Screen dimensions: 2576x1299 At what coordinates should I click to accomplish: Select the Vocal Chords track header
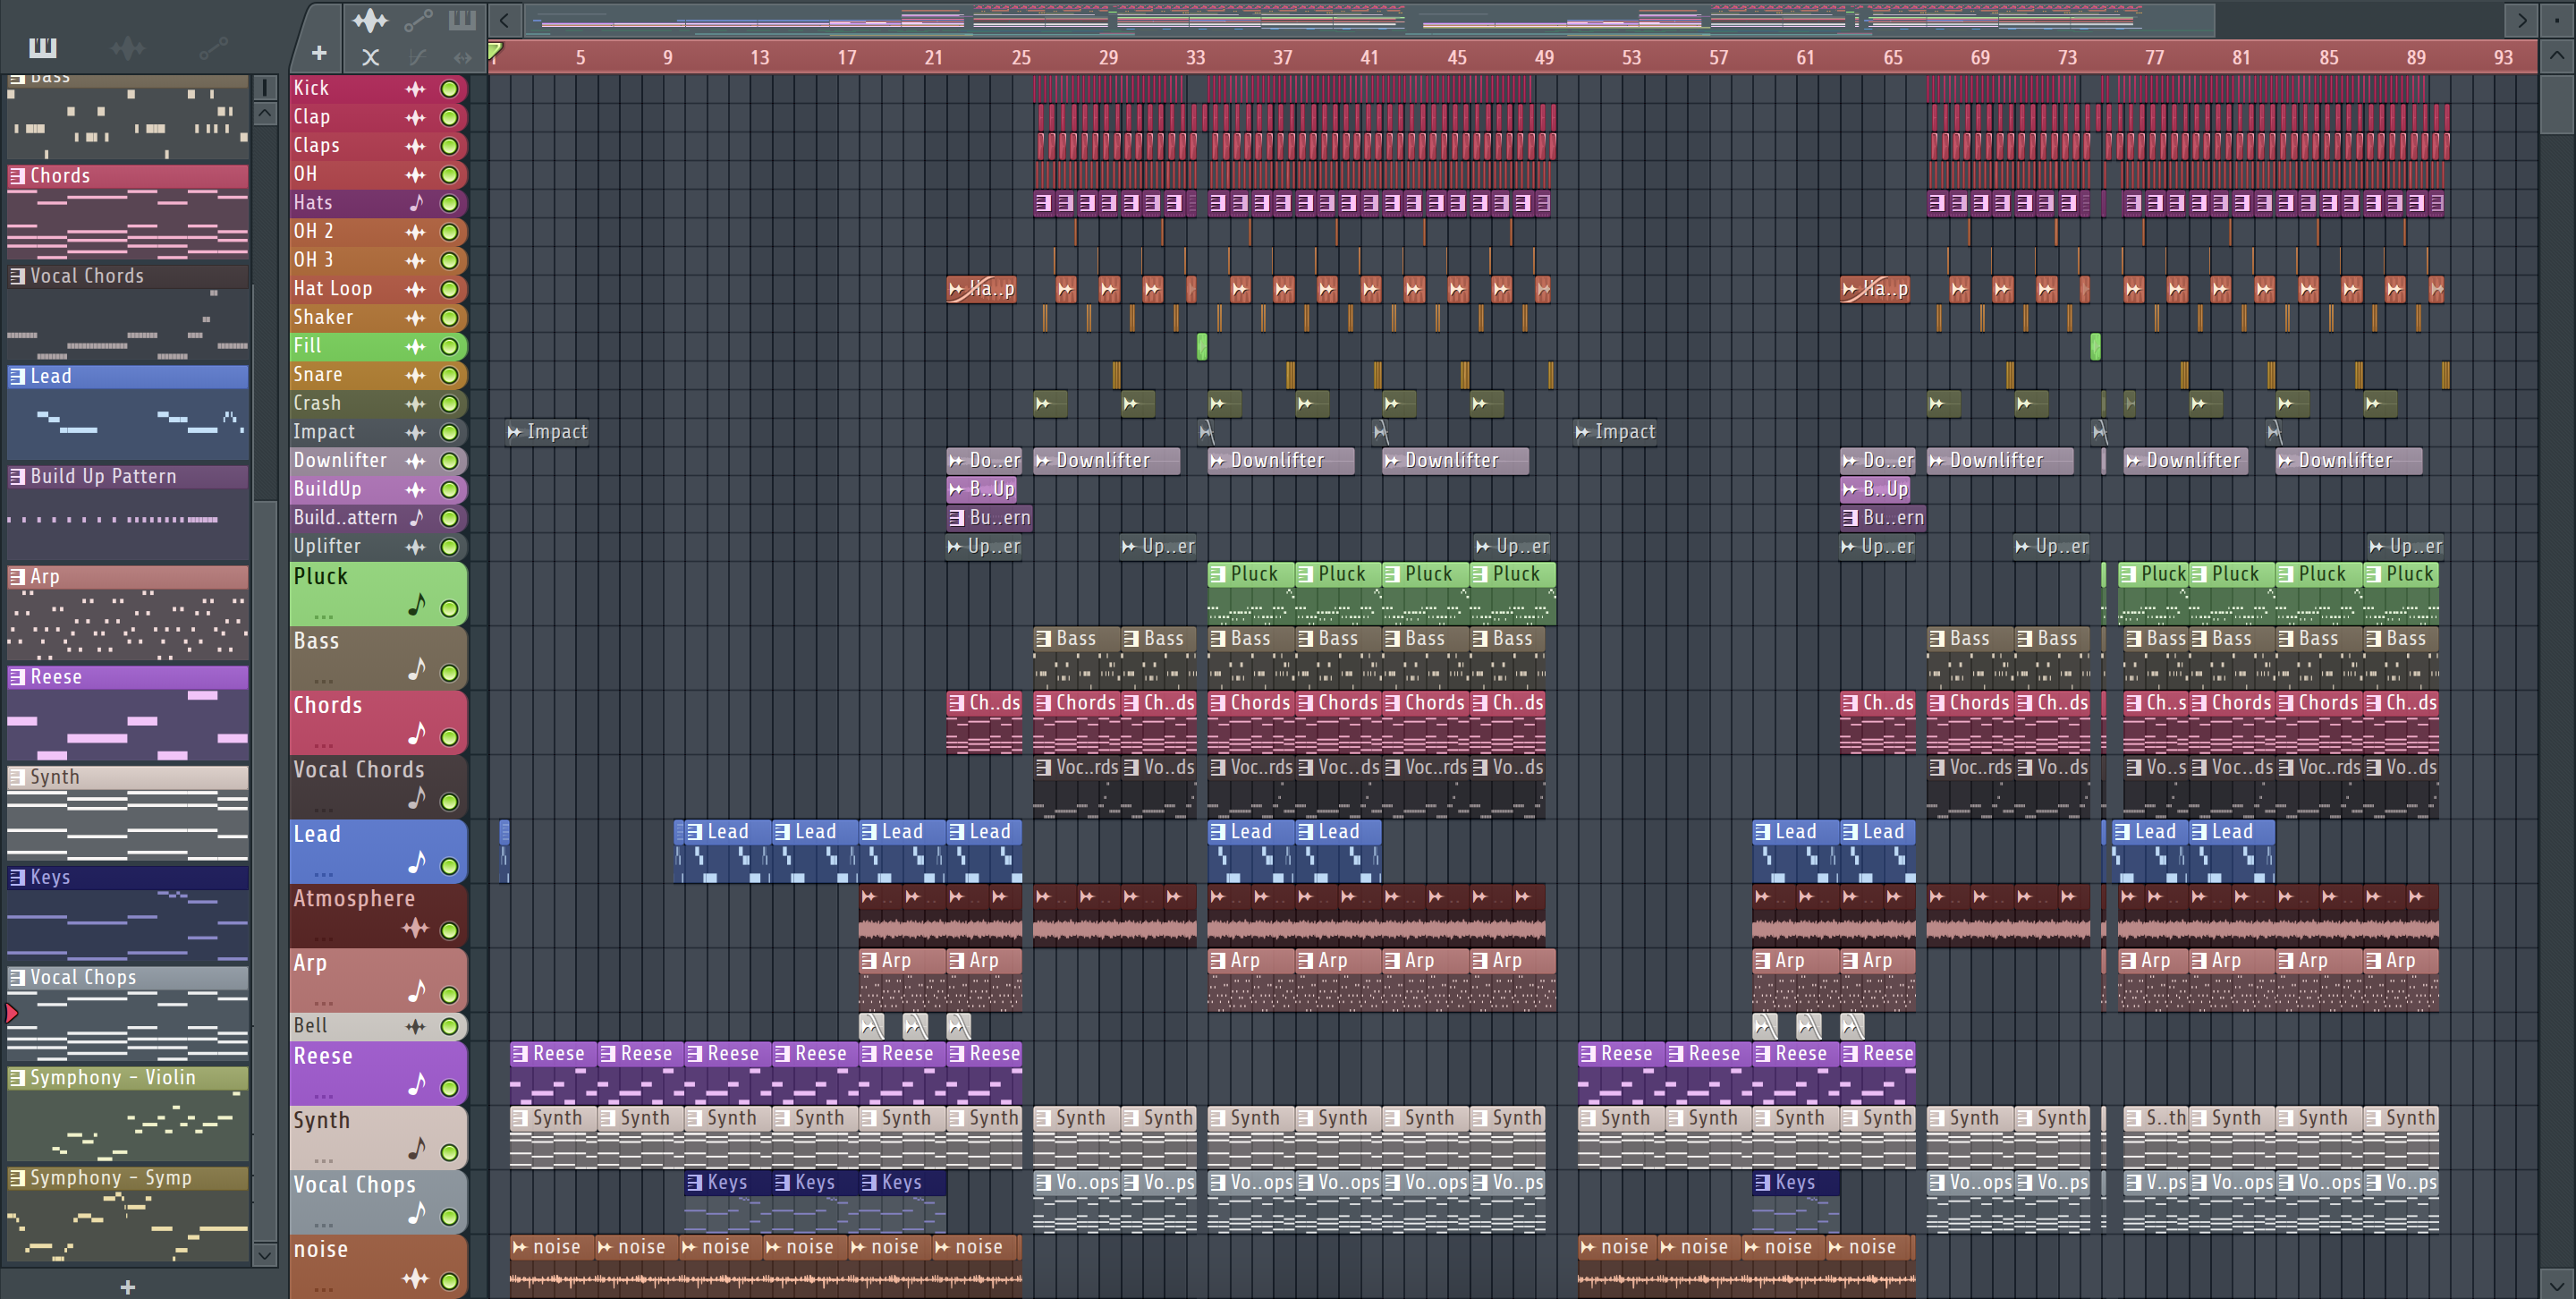click(379, 787)
